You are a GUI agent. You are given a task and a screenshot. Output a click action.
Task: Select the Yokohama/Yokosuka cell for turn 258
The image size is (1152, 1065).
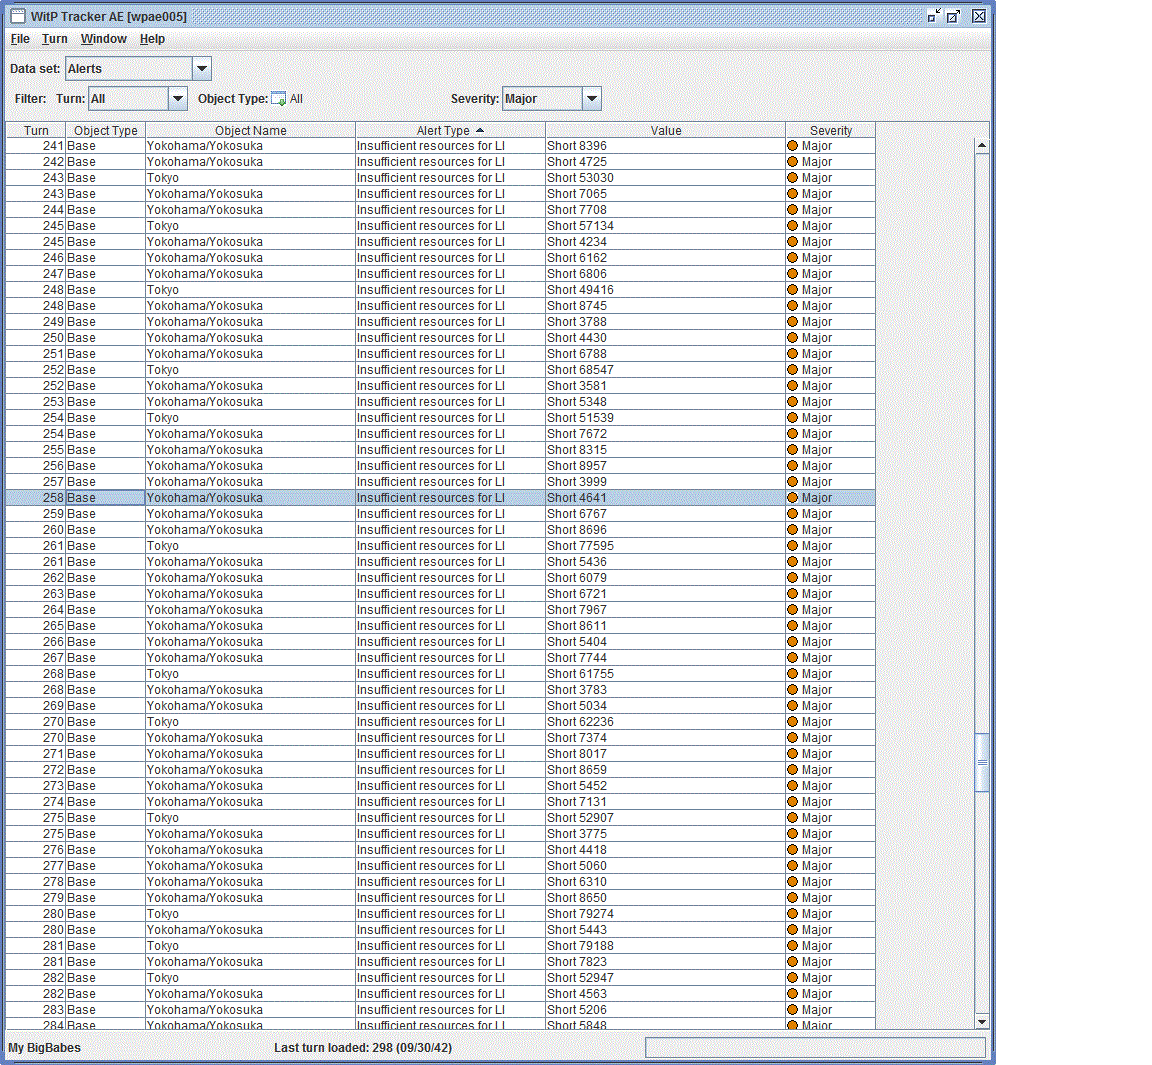tap(251, 497)
